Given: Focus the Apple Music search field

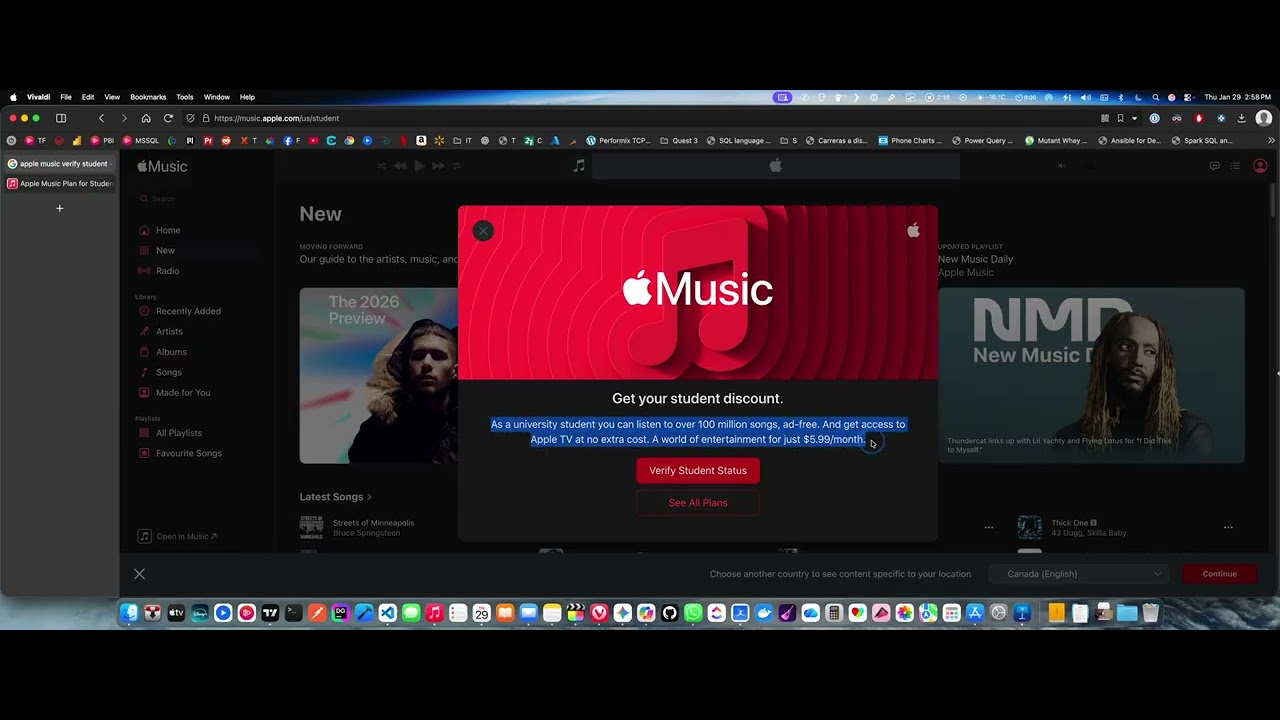Looking at the screenshot, I should [198, 199].
